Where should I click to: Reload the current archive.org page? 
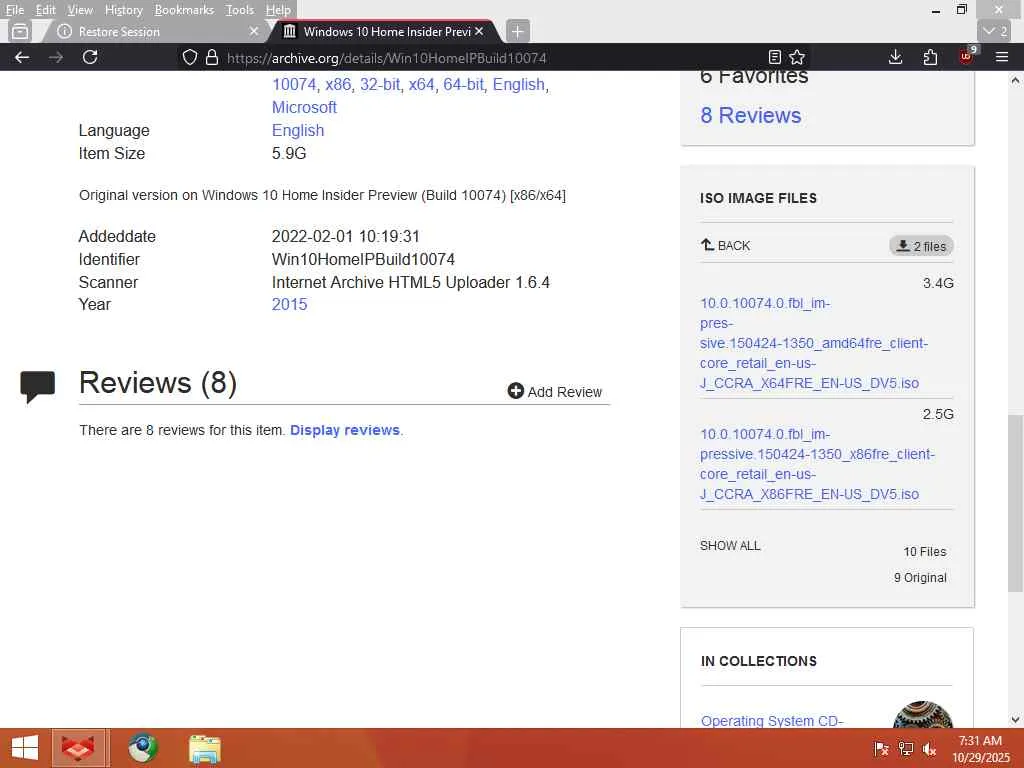click(x=90, y=57)
